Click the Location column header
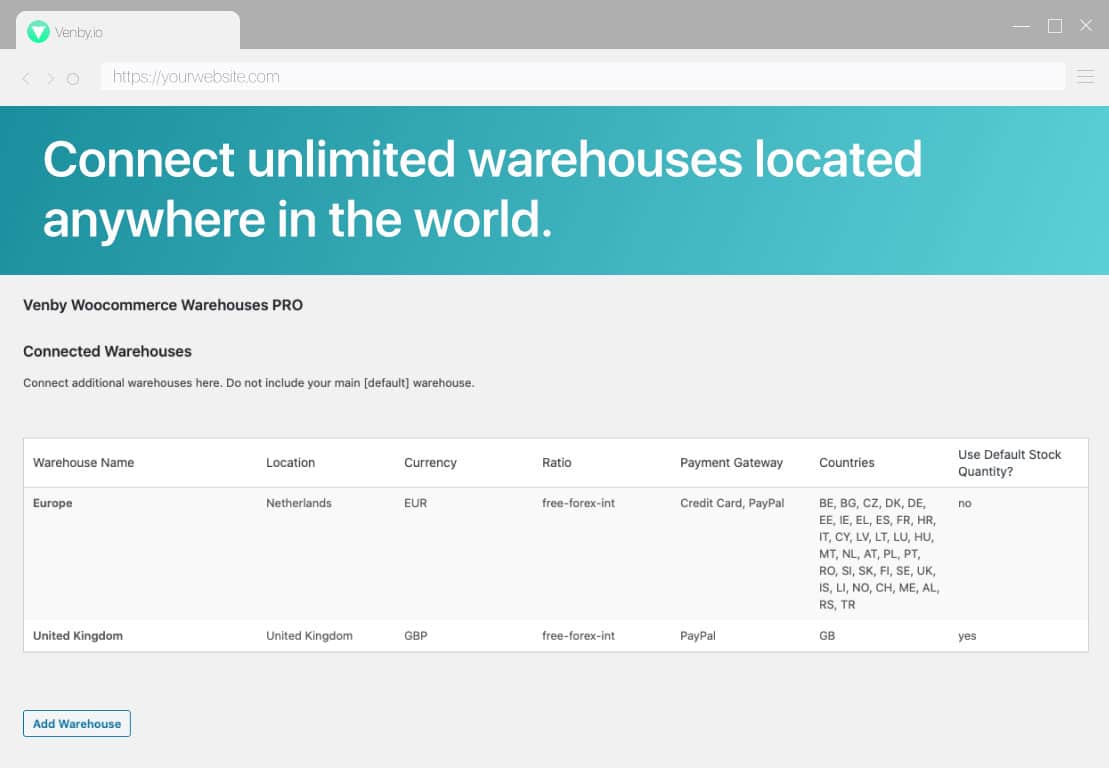This screenshot has width=1109, height=768. (290, 462)
